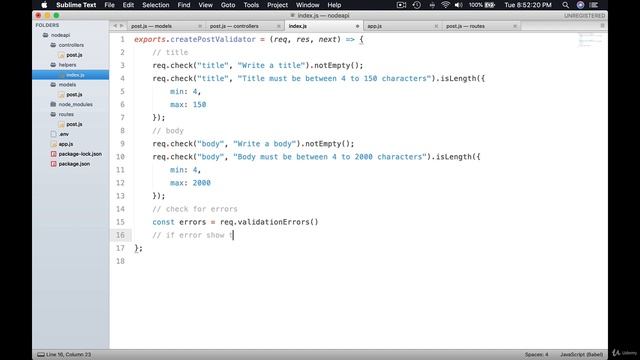This screenshot has width=640, height=360.
Task: Open the Sublime Text app menu
Action: click(76, 5)
